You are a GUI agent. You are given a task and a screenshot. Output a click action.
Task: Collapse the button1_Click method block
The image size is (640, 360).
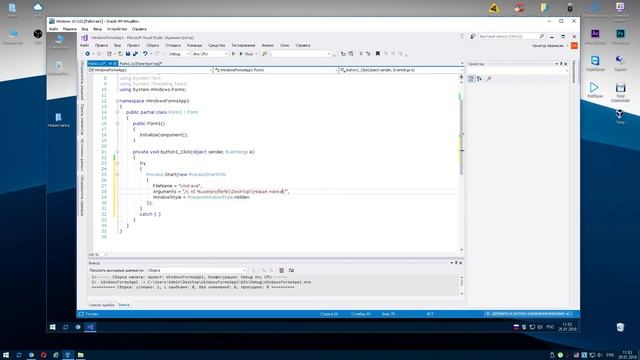[x=118, y=152]
